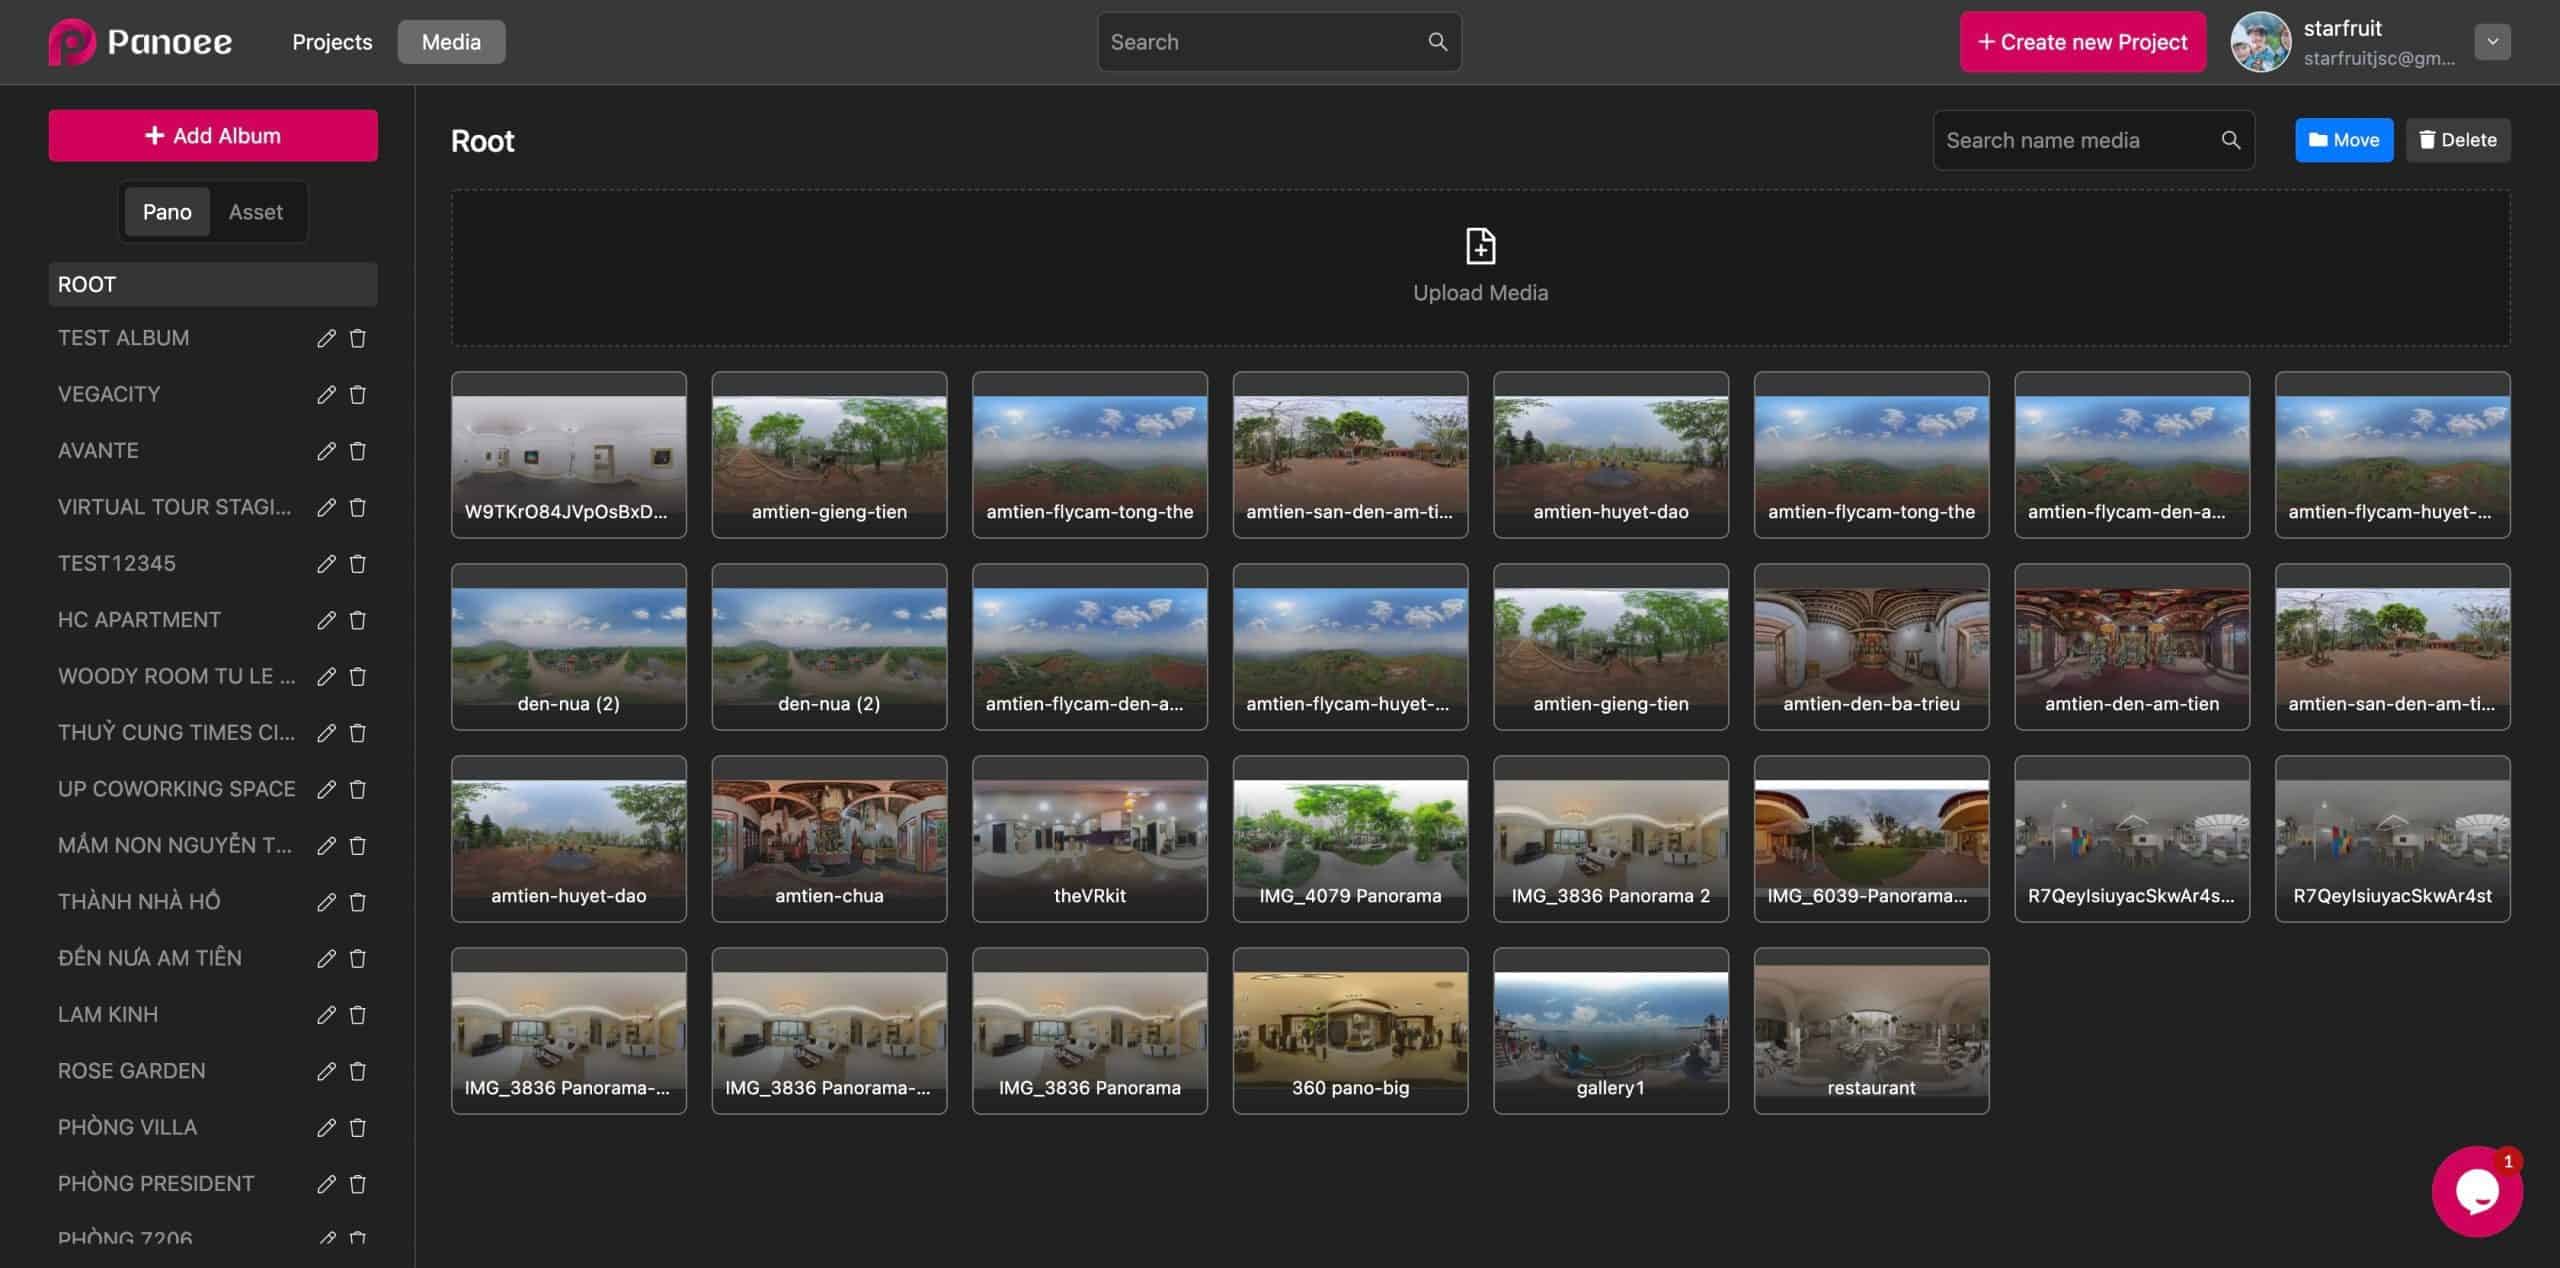Click the Panoee logo

(x=140, y=42)
